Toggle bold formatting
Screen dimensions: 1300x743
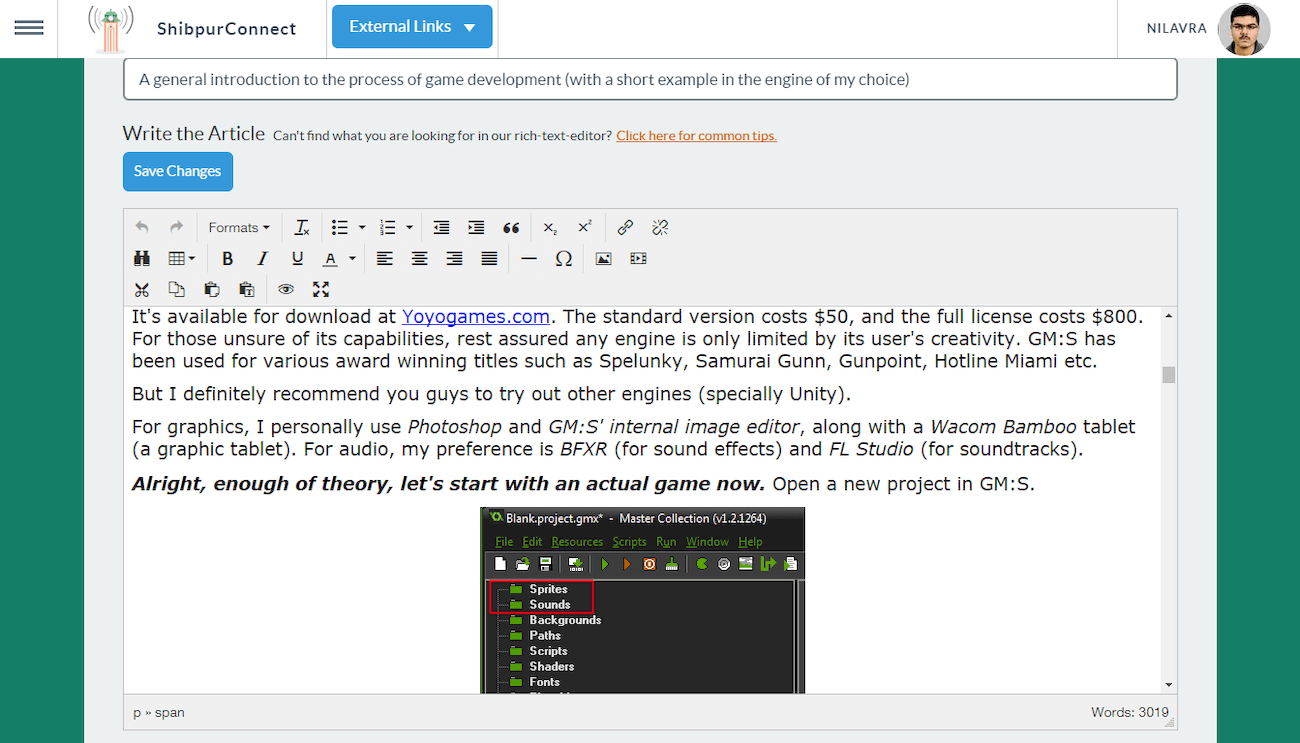point(227,259)
